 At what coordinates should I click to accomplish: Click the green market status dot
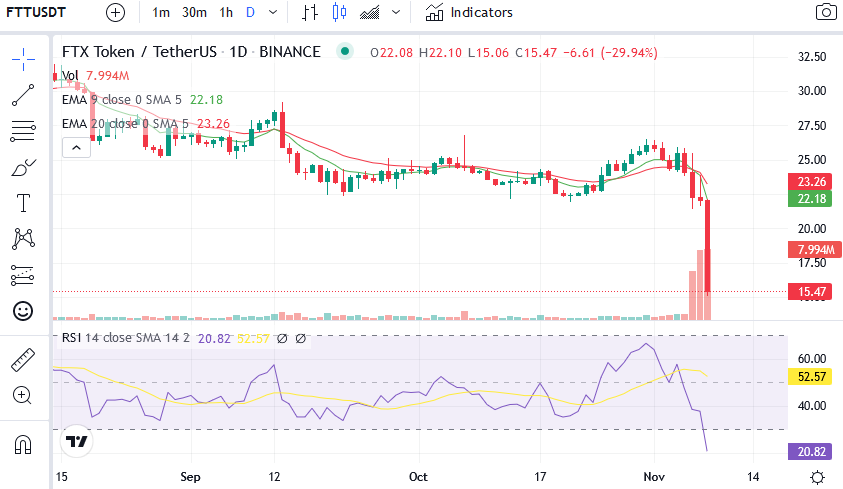(345, 52)
